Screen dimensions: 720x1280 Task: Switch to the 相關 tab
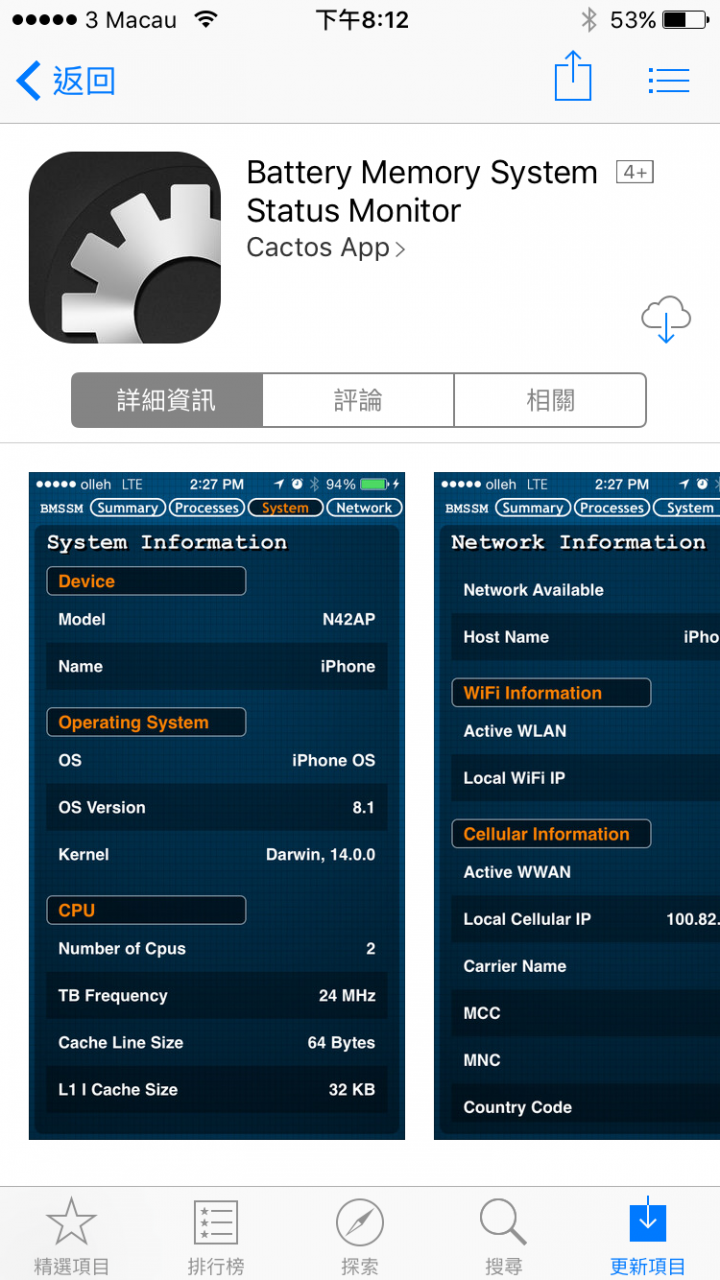pyautogui.click(x=550, y=400)
